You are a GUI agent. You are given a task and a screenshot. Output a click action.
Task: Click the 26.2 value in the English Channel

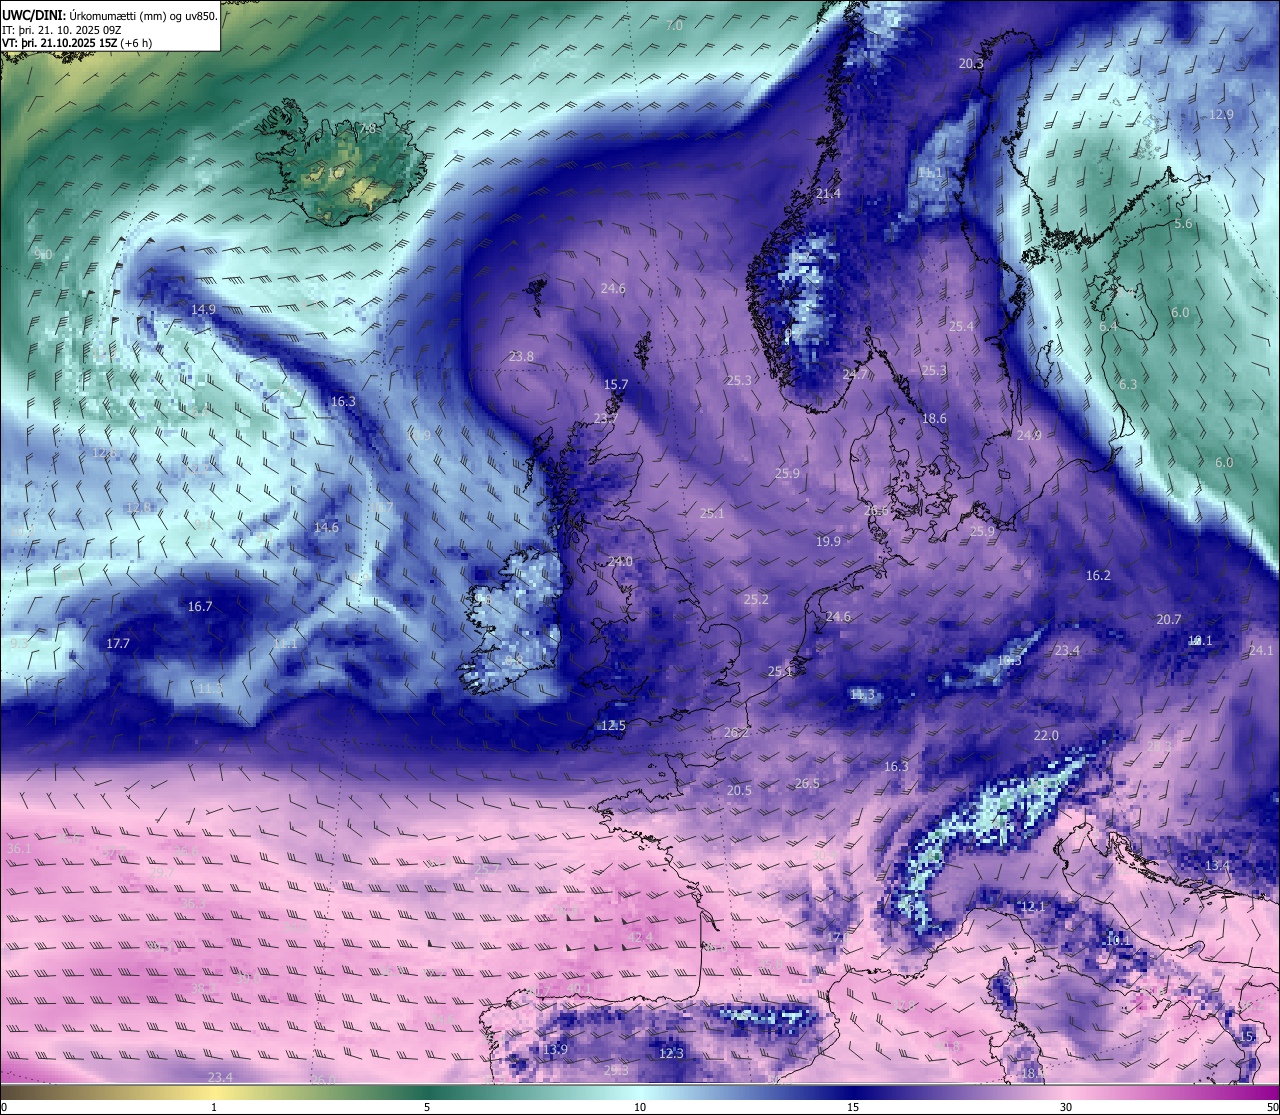tap(736, 733)
